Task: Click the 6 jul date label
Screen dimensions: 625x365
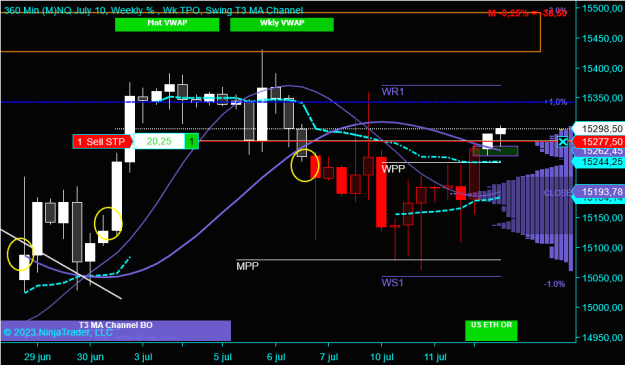Action: [x=276, y=357]
